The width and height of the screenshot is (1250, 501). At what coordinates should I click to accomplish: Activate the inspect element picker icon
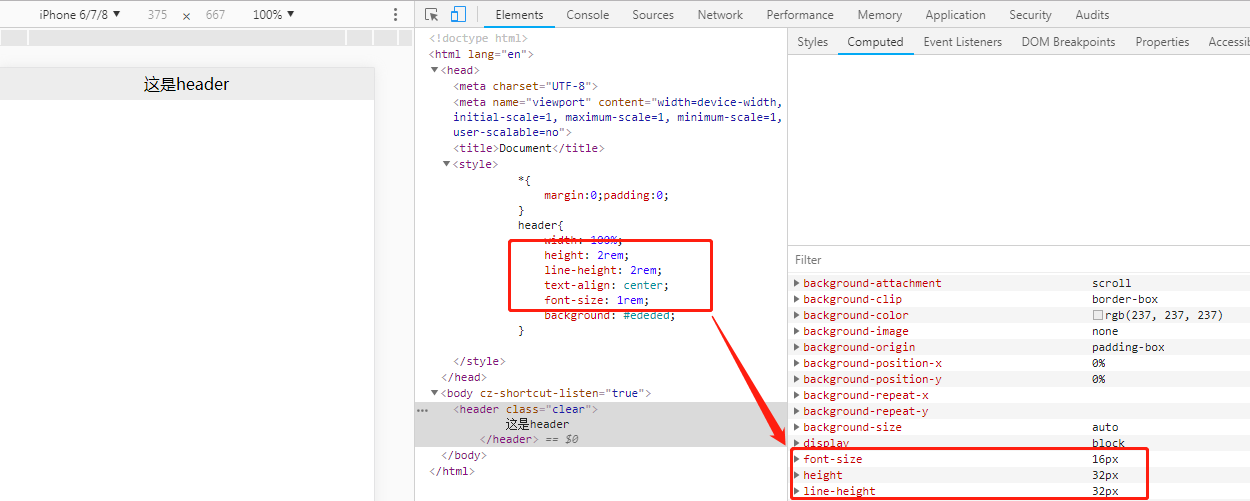[x=432, y=15]
